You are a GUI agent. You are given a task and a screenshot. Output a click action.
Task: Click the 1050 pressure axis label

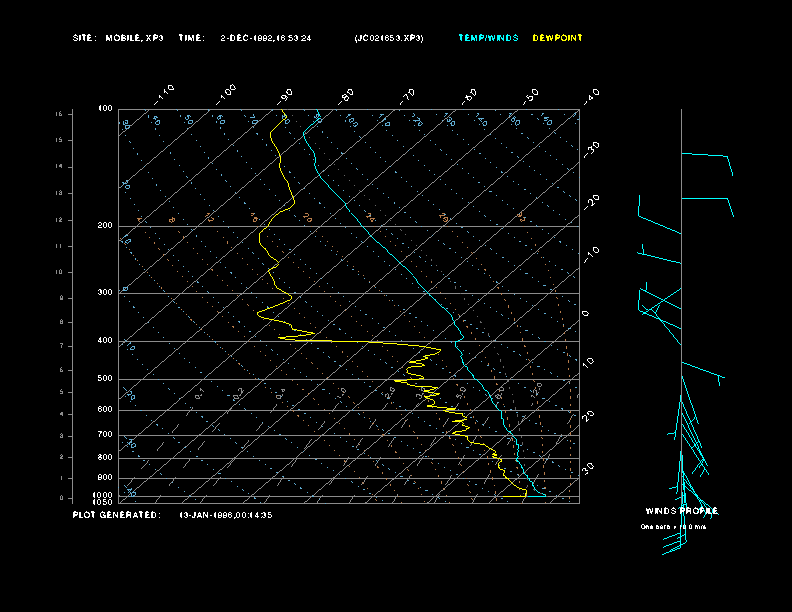103,502
